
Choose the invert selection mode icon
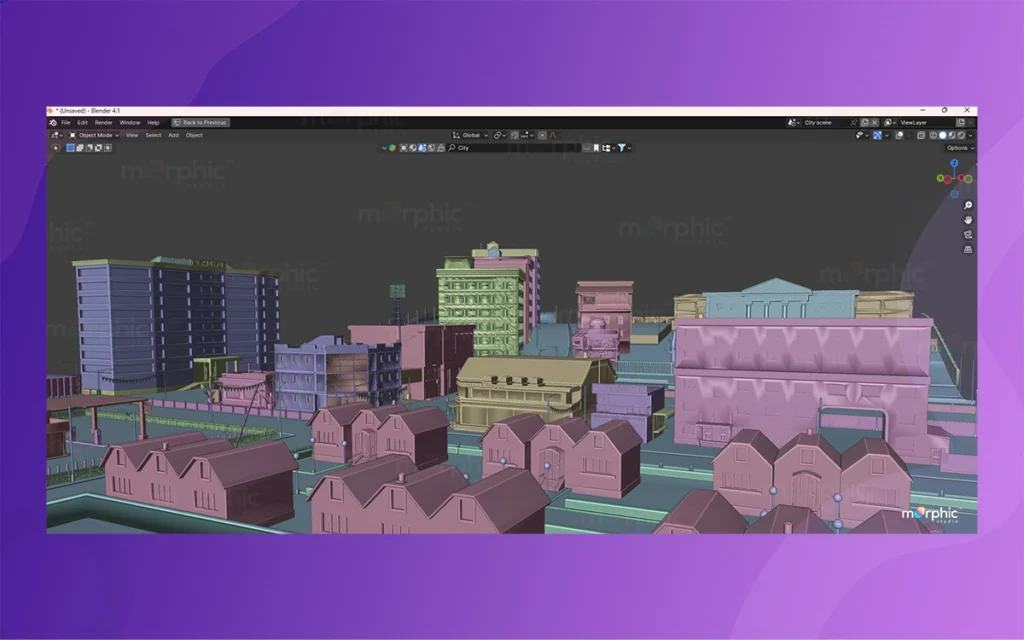tap(98, 148)
